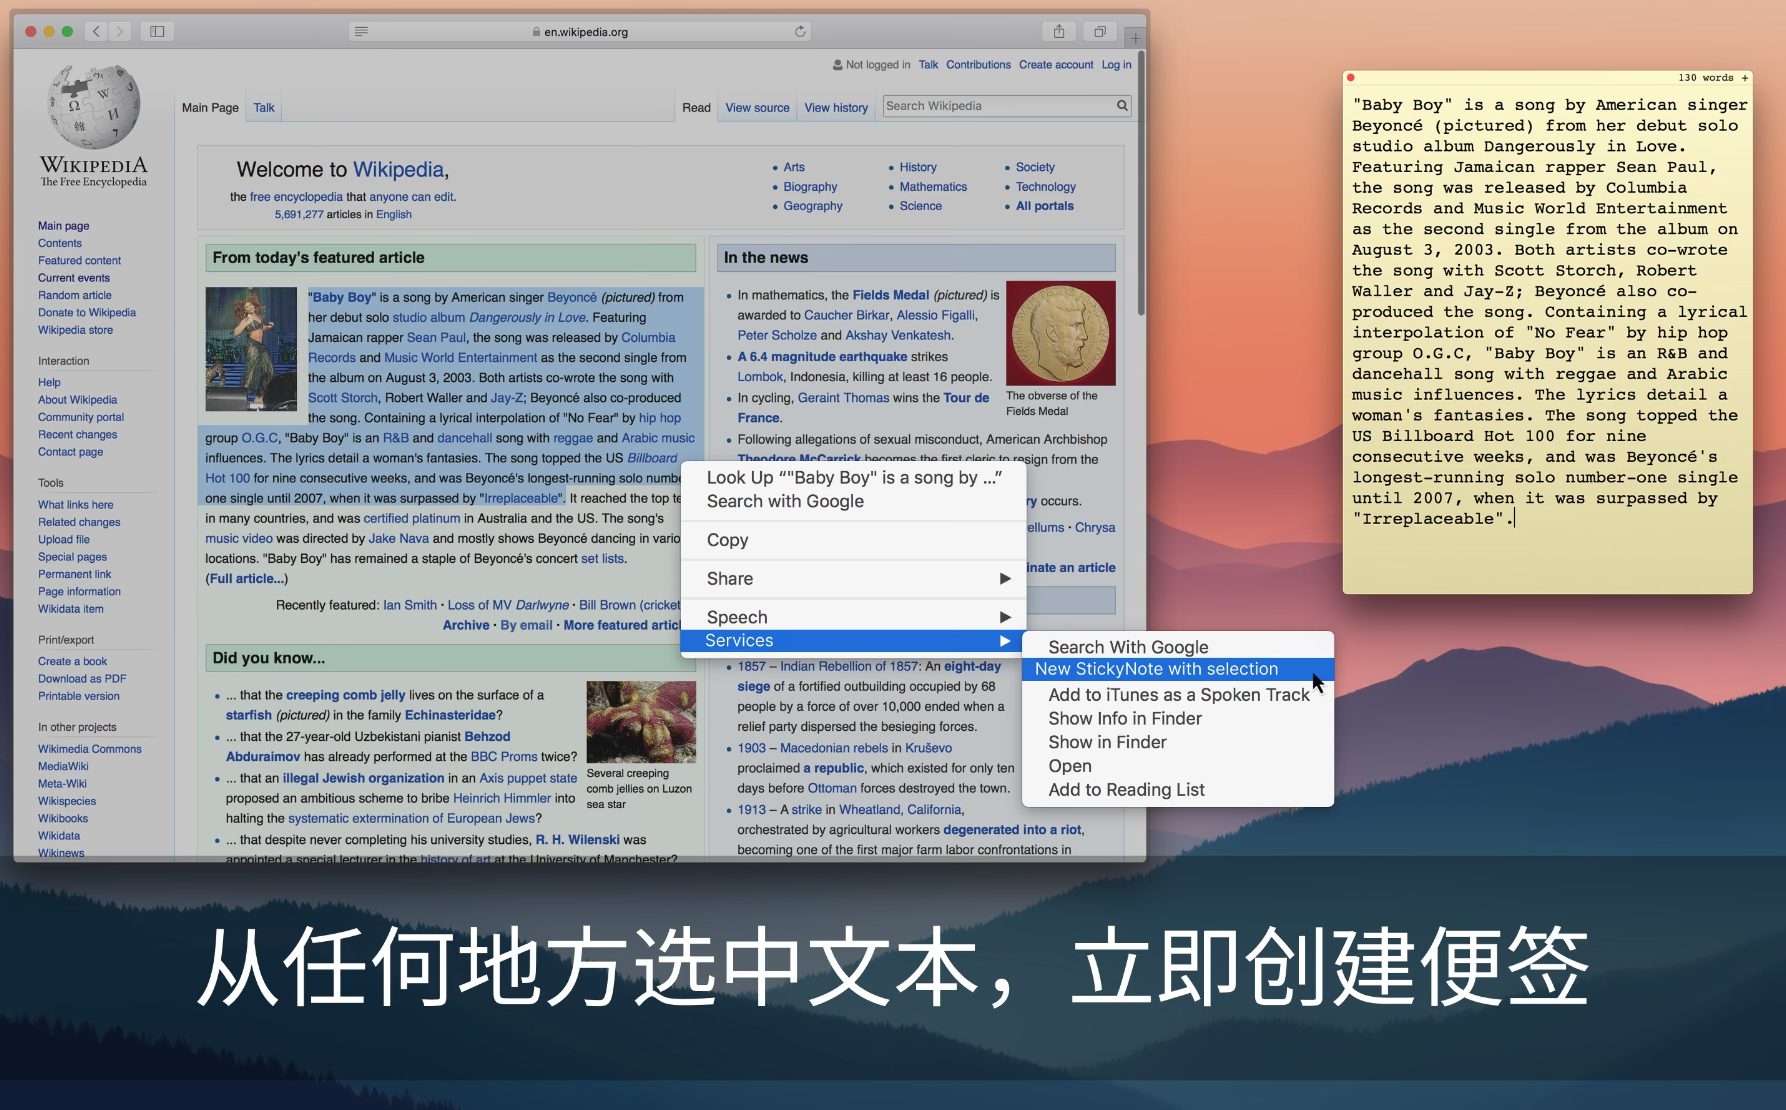Close the sticky note with red dot
The width and height of the screenshot is (1786, 1110).
[x=1351, y=78]
